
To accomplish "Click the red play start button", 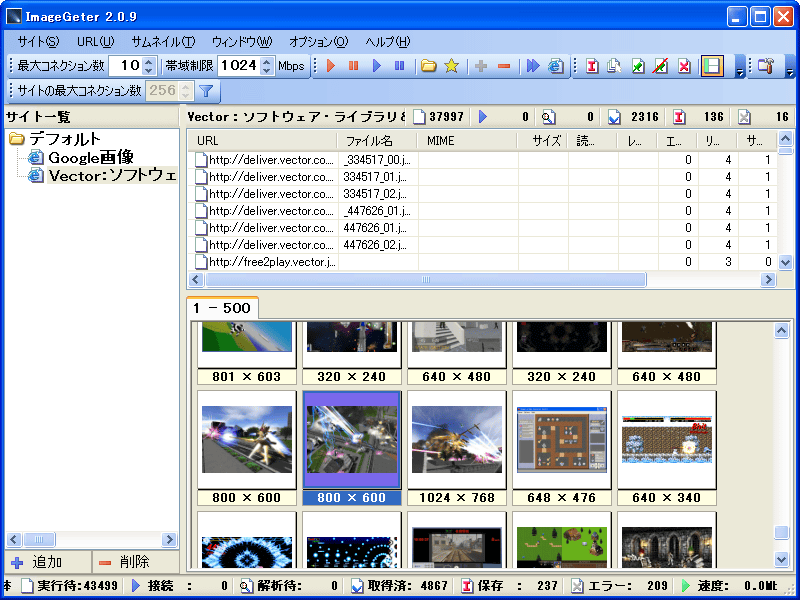I will pos(329,66).
